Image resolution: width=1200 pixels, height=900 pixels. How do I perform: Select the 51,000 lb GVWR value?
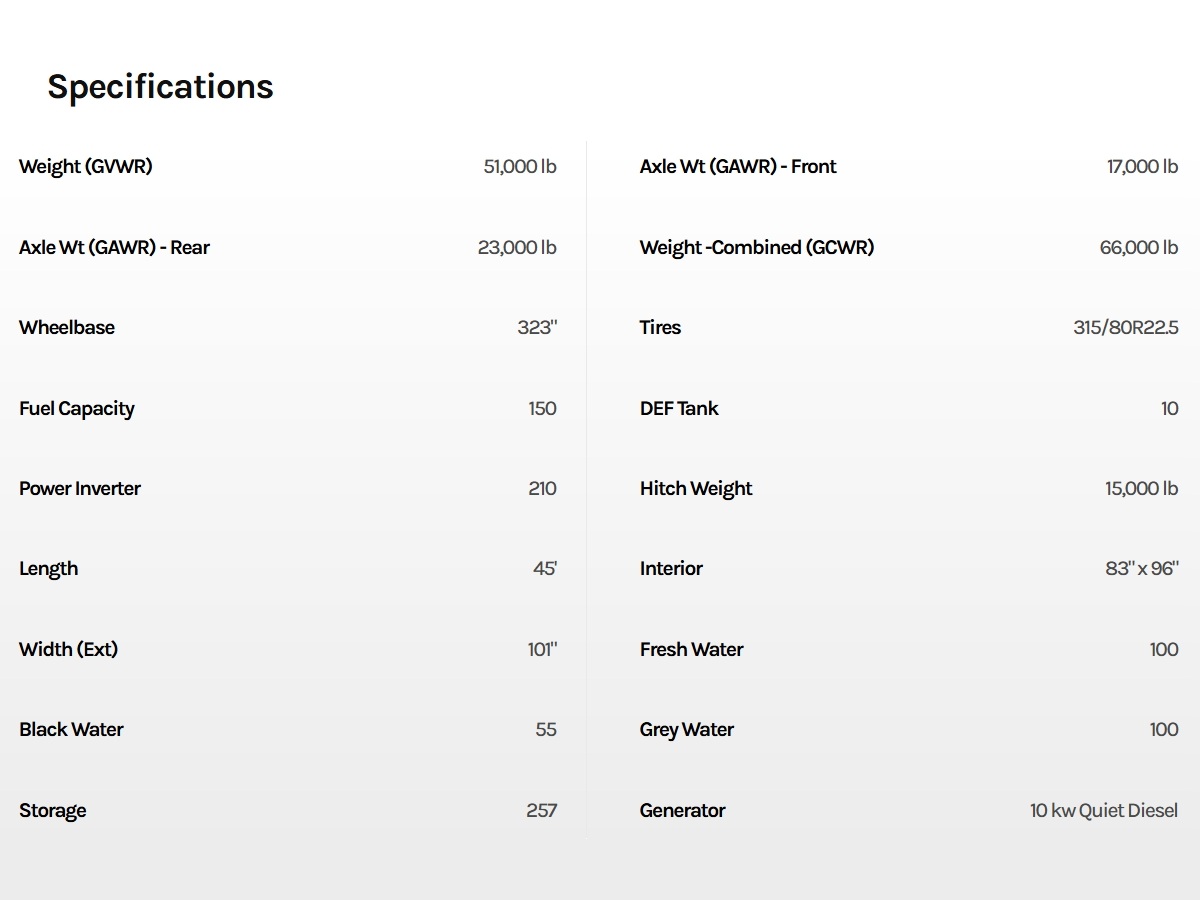coord(520,167)
